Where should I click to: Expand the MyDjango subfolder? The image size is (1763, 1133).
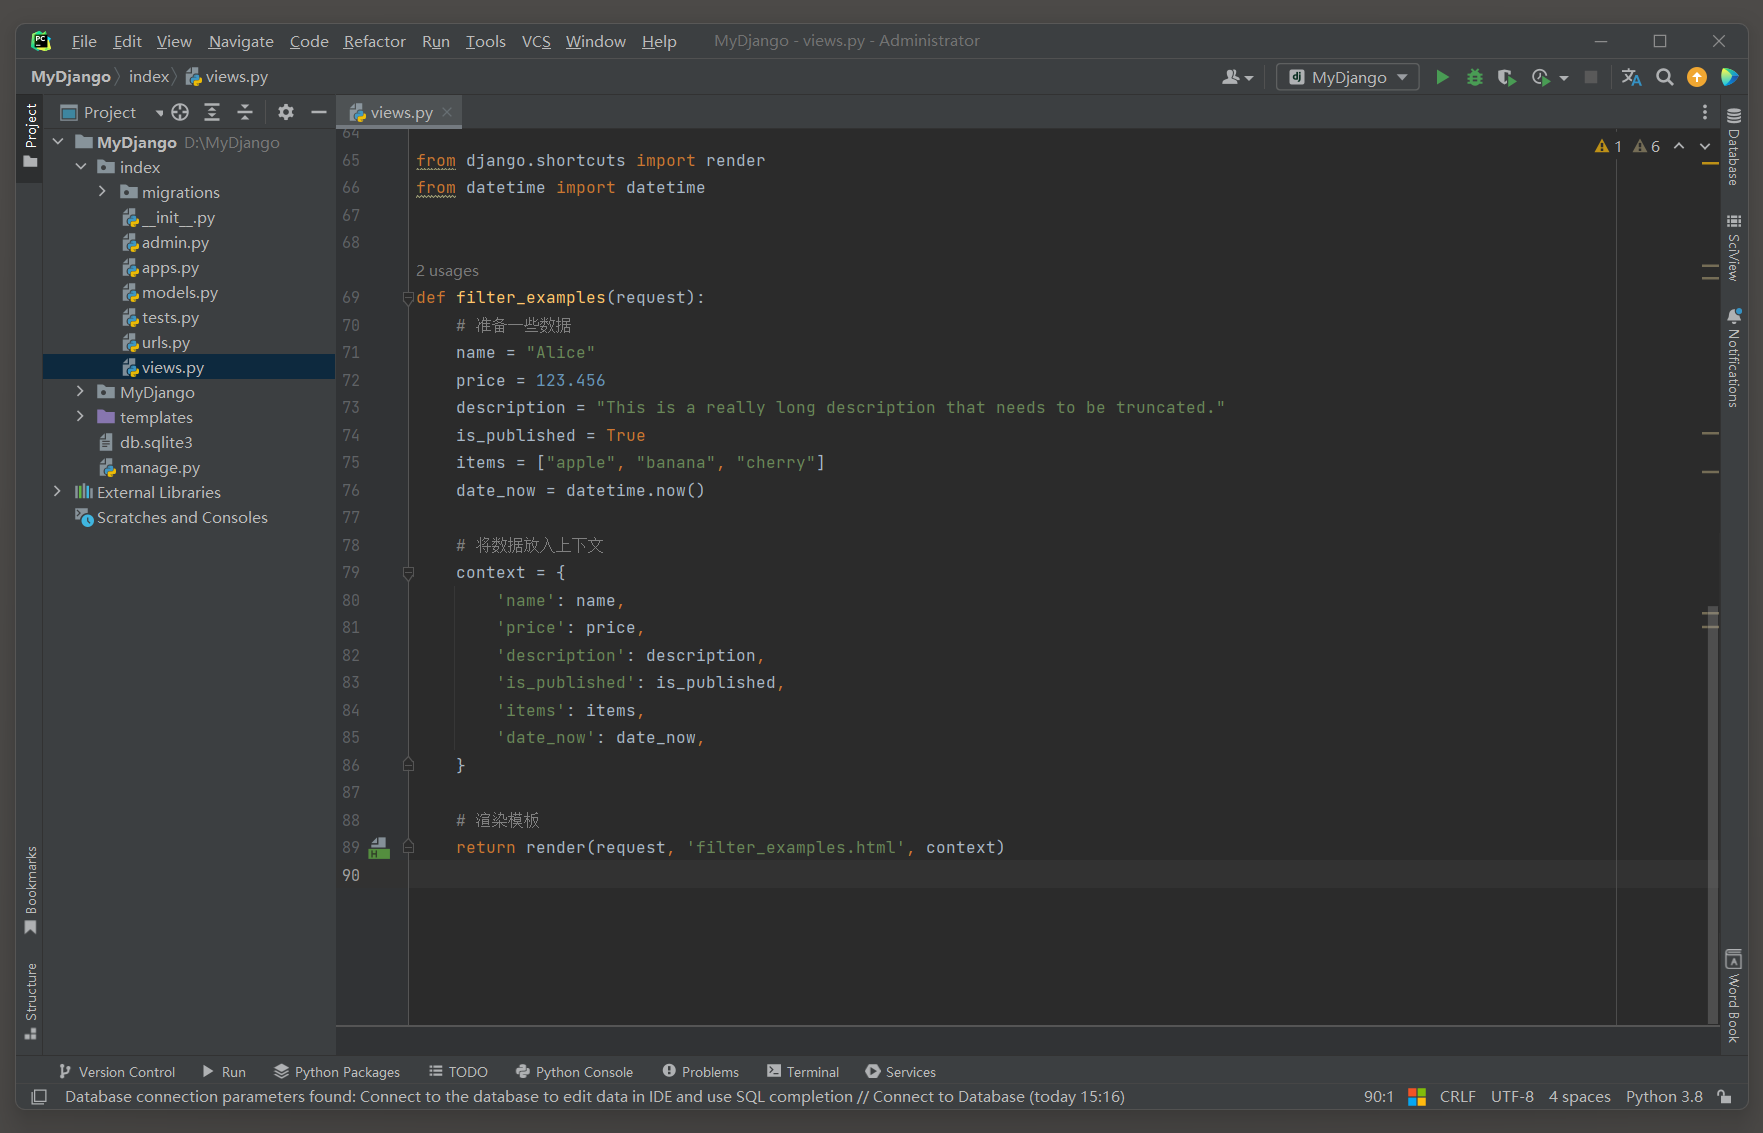81,392
